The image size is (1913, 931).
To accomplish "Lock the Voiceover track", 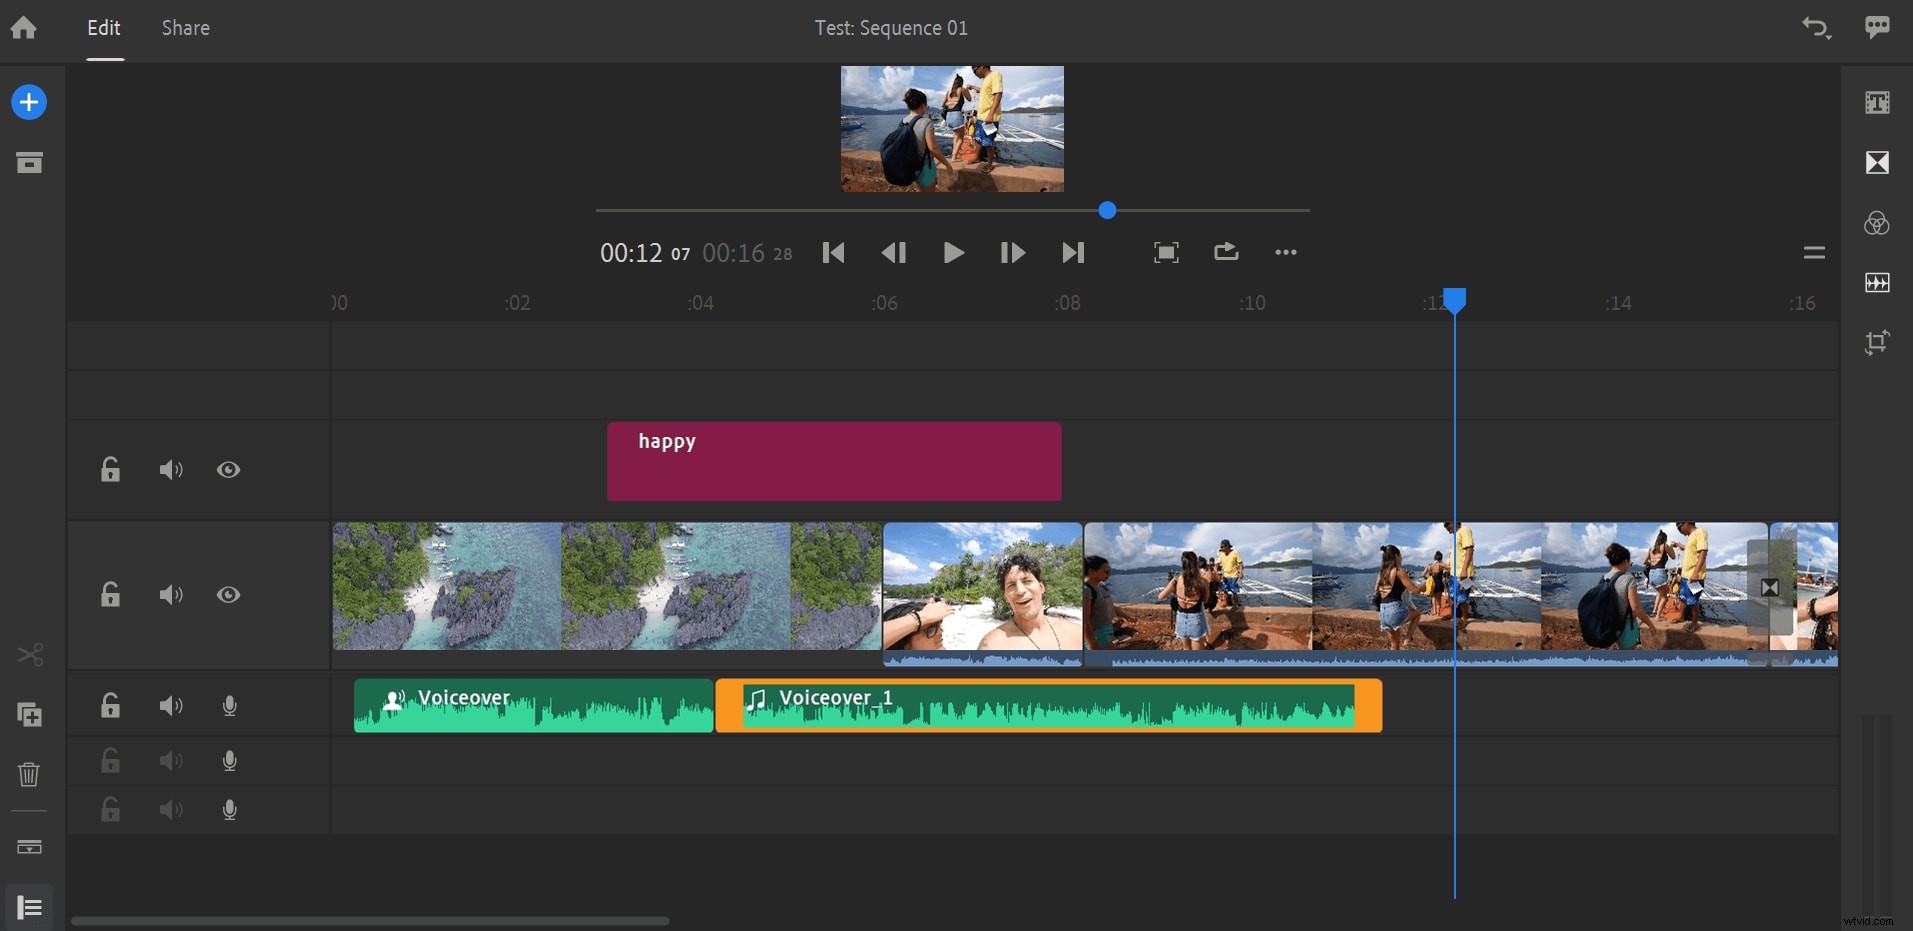I will coord(110,706).
